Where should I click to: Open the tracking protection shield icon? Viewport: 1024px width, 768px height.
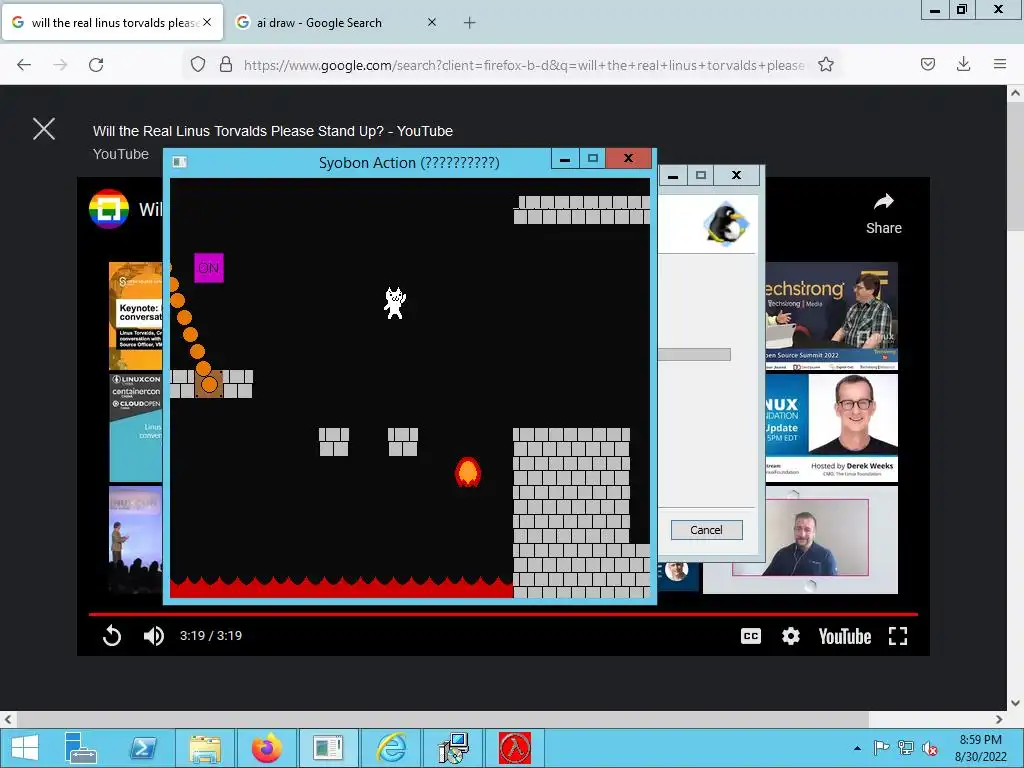pyautogui.click(x=198, y=65)
